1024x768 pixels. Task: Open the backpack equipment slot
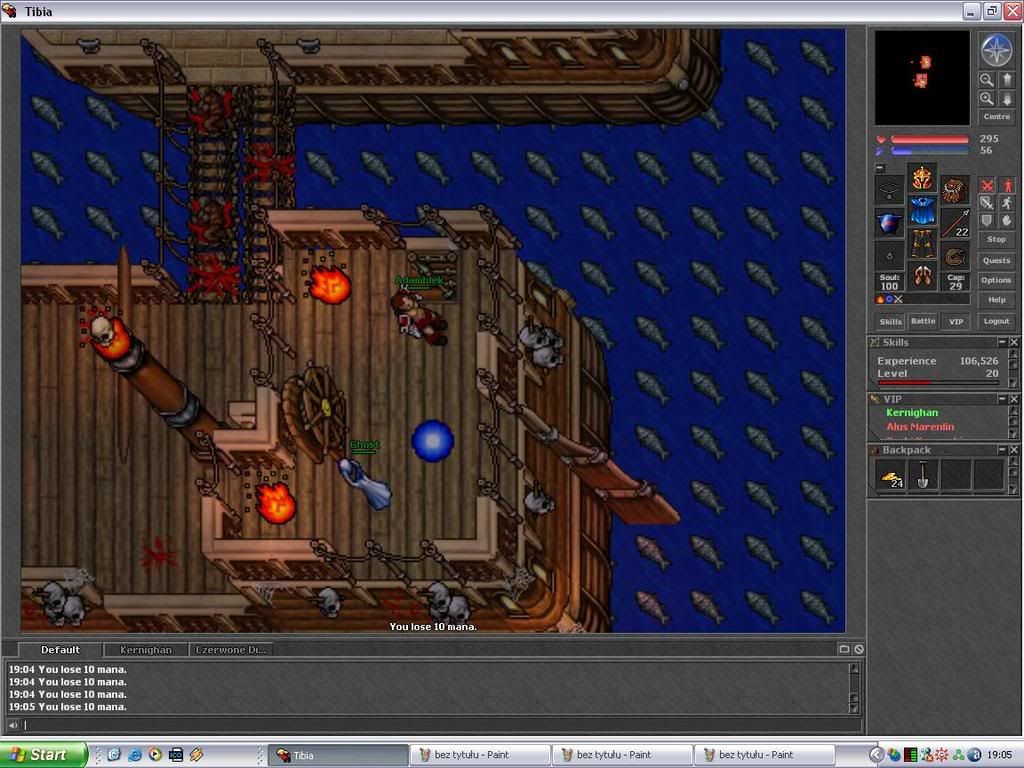(955, 191)
